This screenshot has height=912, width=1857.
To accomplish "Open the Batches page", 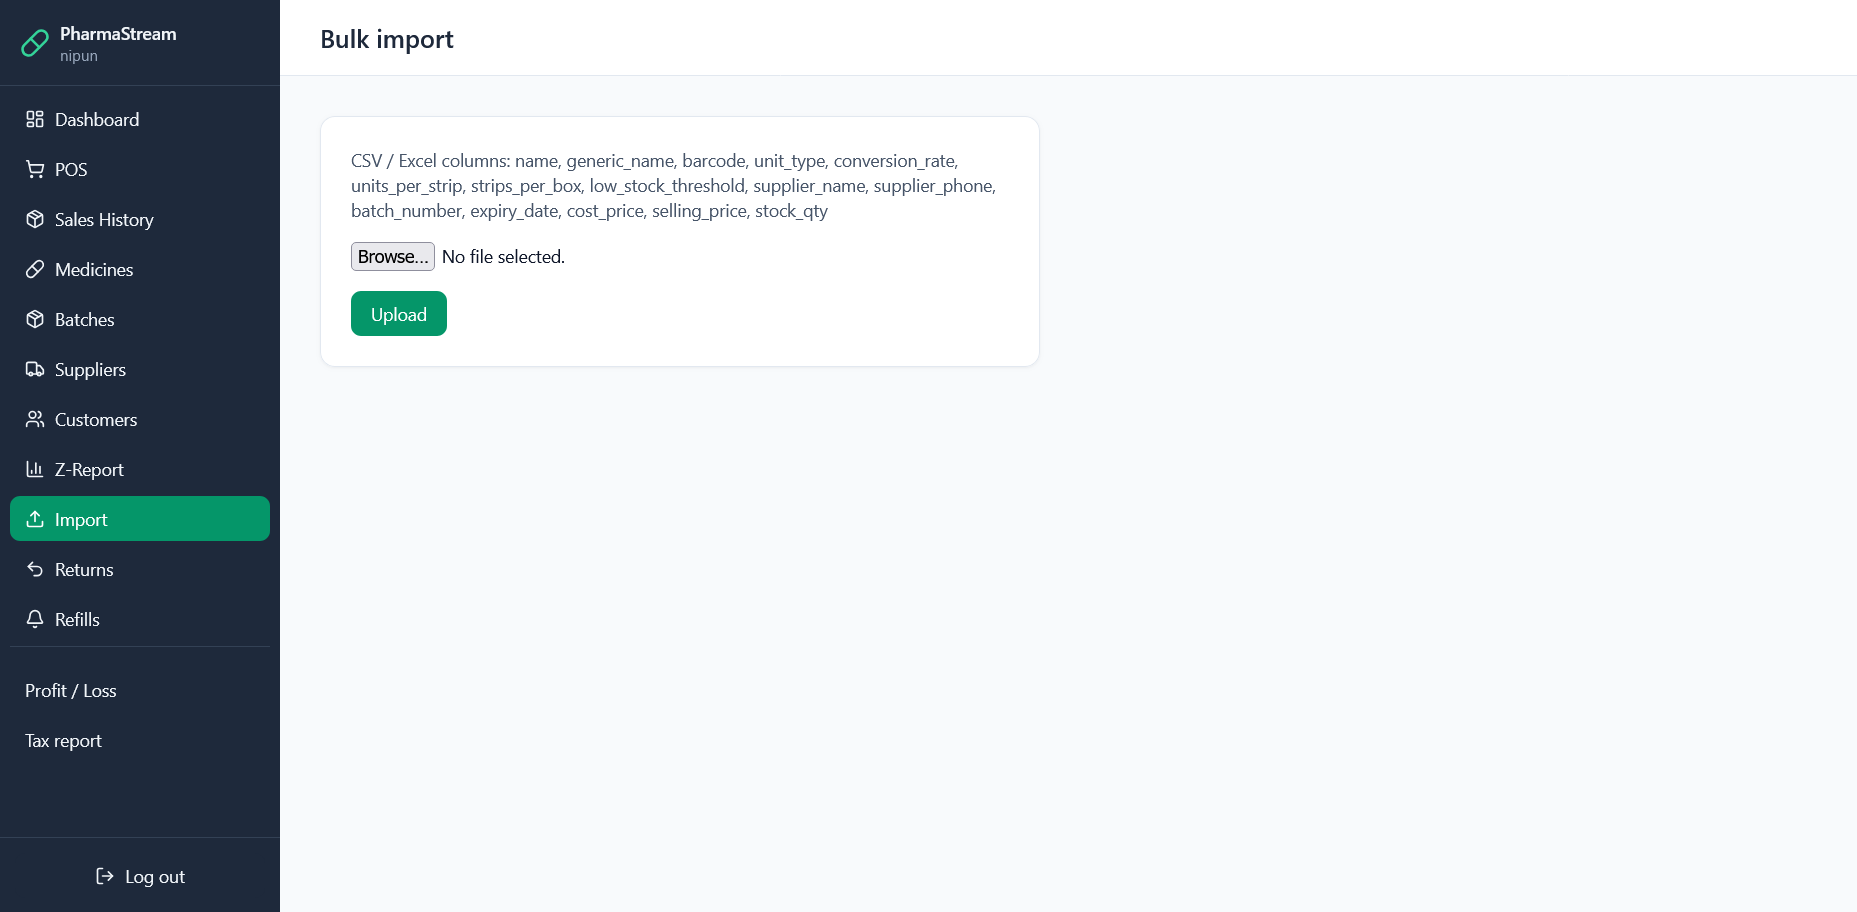I will [x=84, y=319].
